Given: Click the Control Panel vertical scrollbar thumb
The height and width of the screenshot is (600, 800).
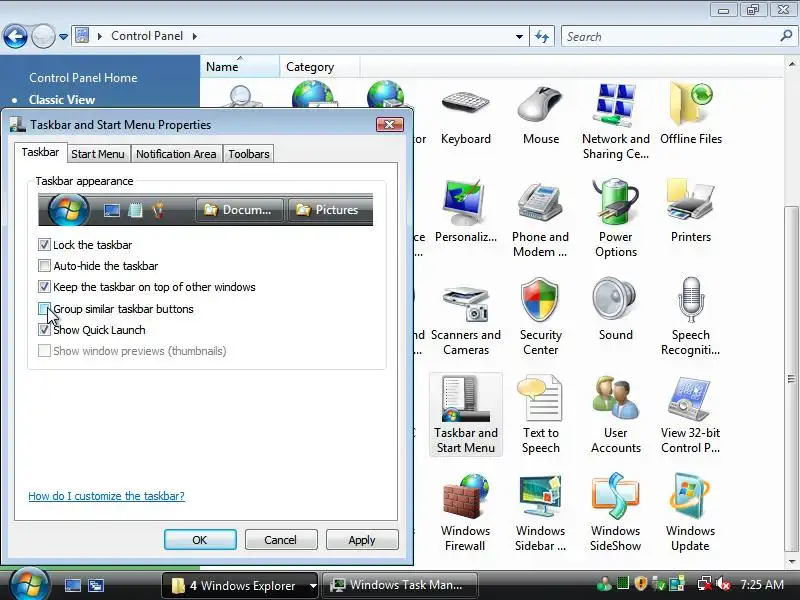Looking at the screenshot, I should [791, 378].
